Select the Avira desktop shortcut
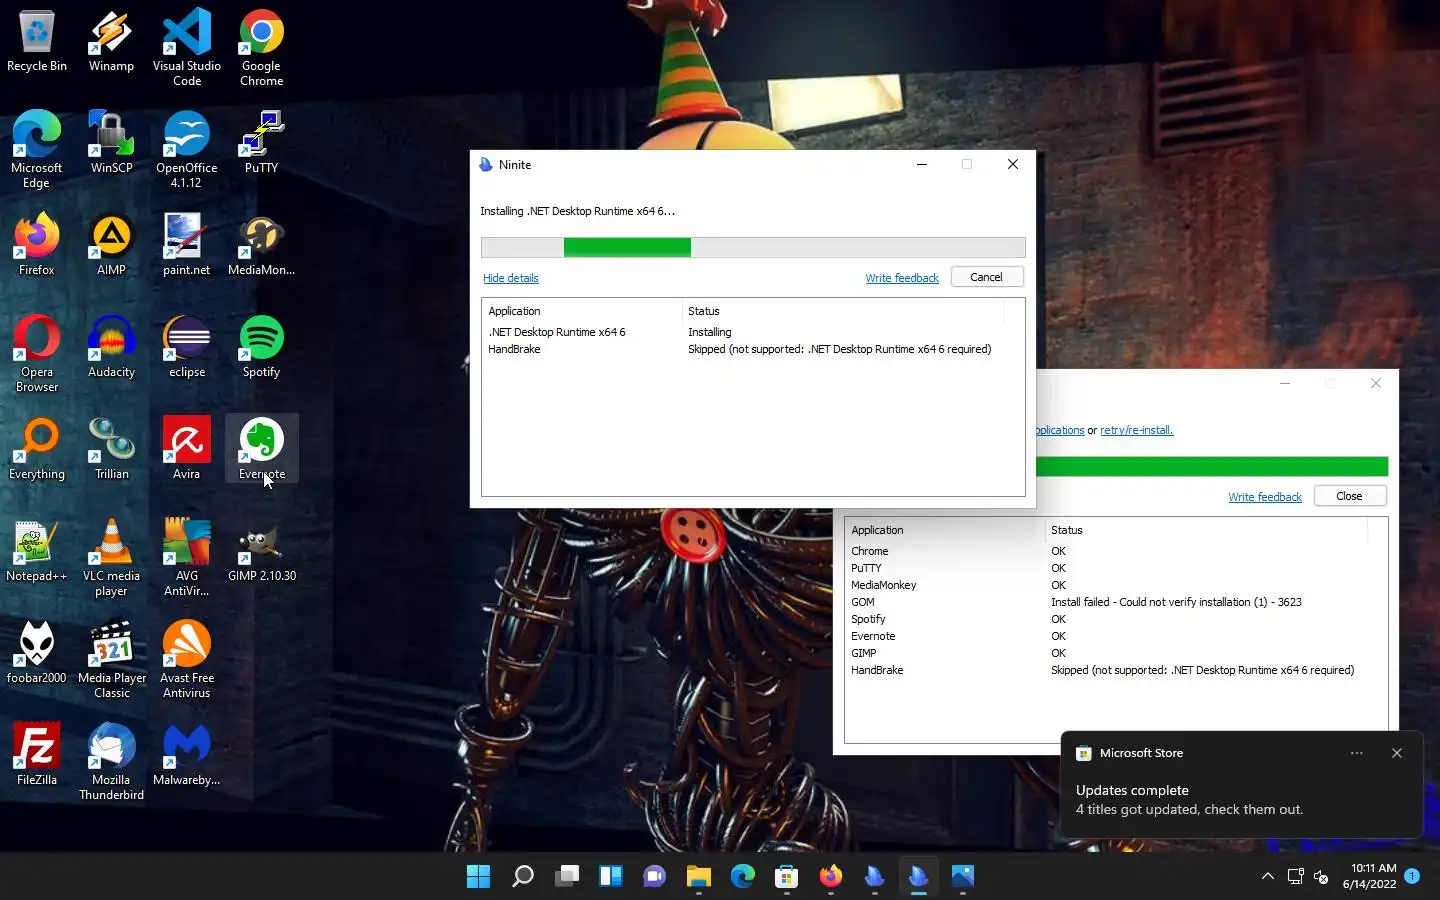 coord(187,449)
